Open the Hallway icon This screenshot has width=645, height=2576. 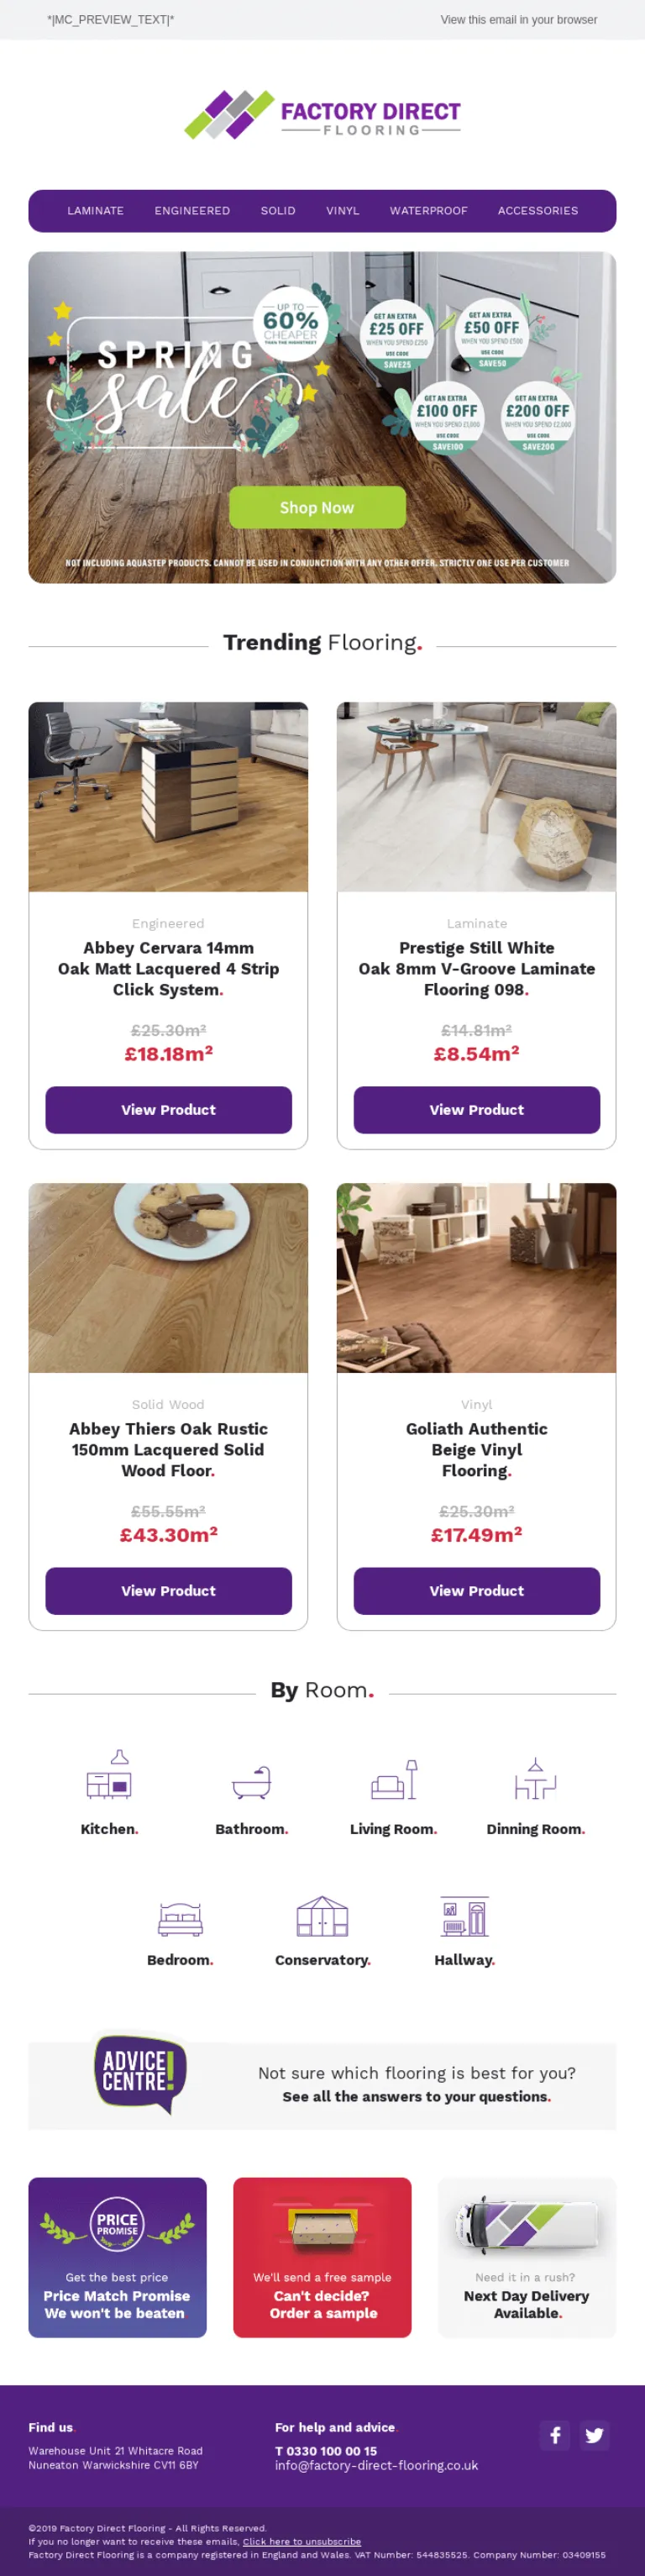point(464,1916)
